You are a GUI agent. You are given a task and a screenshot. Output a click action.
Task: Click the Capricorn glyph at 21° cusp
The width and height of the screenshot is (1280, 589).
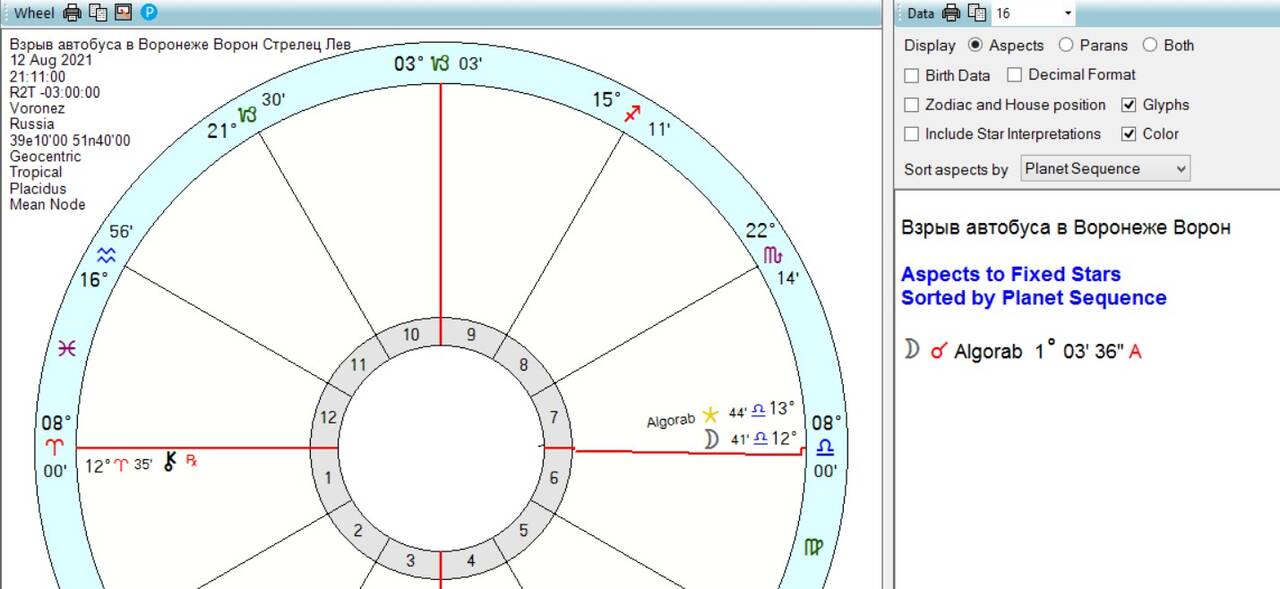coord(247,114)
